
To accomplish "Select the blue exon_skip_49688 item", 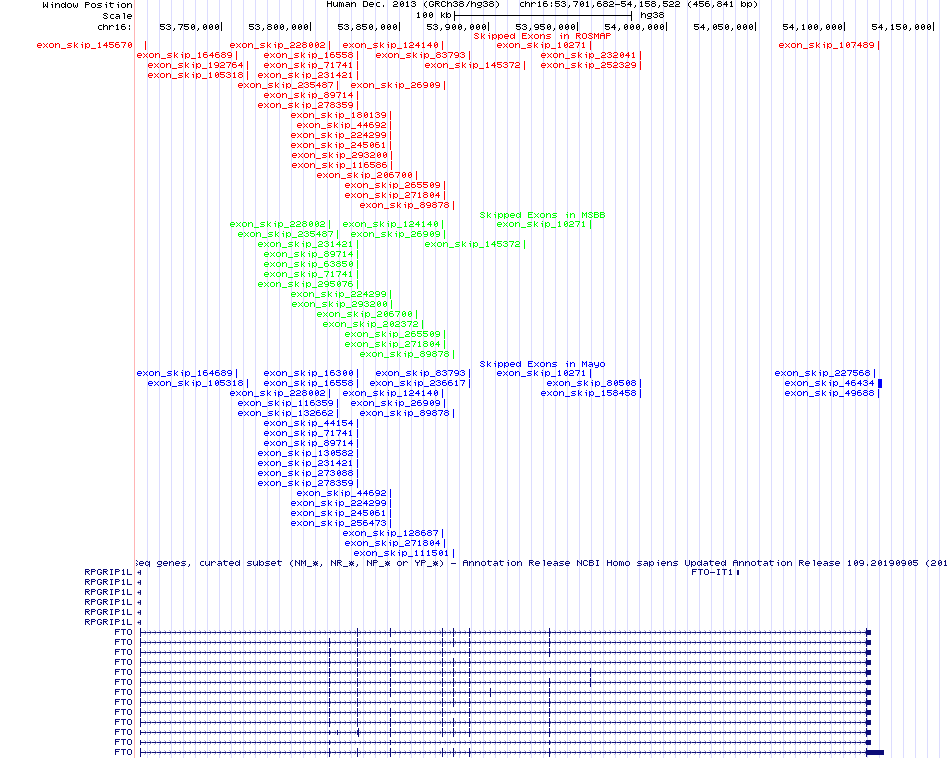I will click(x=829, y=394).
